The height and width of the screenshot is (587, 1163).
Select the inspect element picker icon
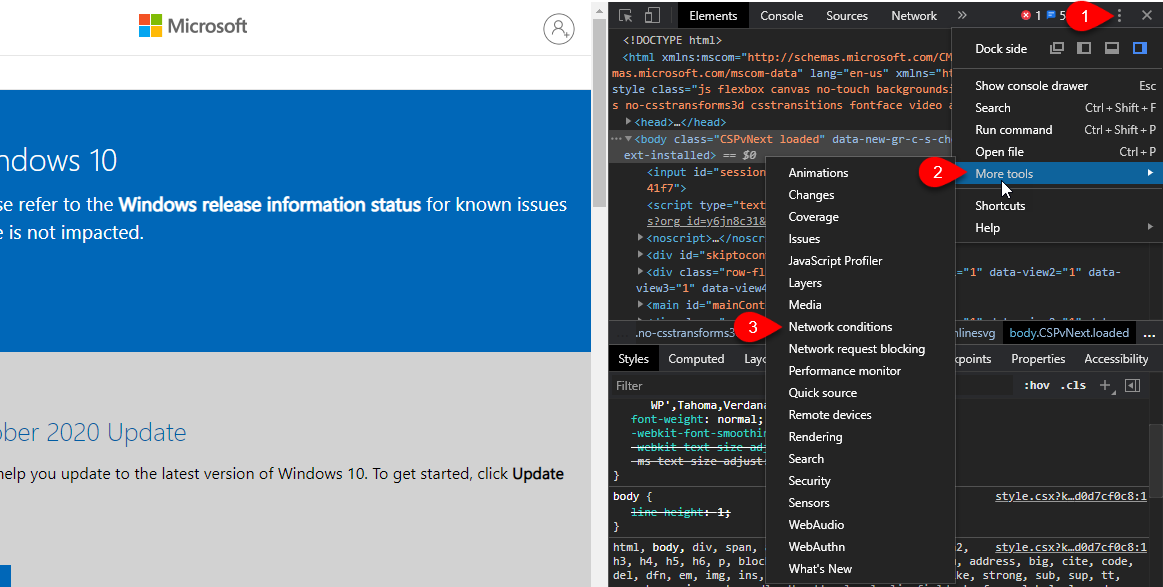click(625, 16)
